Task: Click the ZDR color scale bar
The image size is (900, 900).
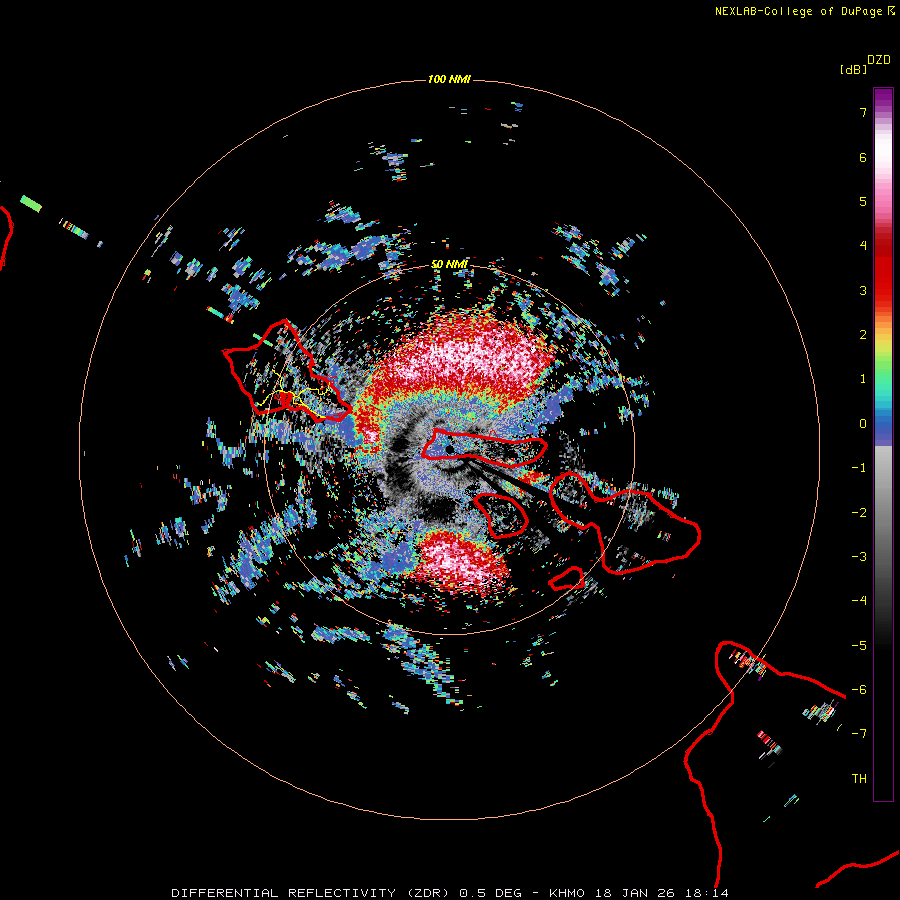Action: point(883,444)
